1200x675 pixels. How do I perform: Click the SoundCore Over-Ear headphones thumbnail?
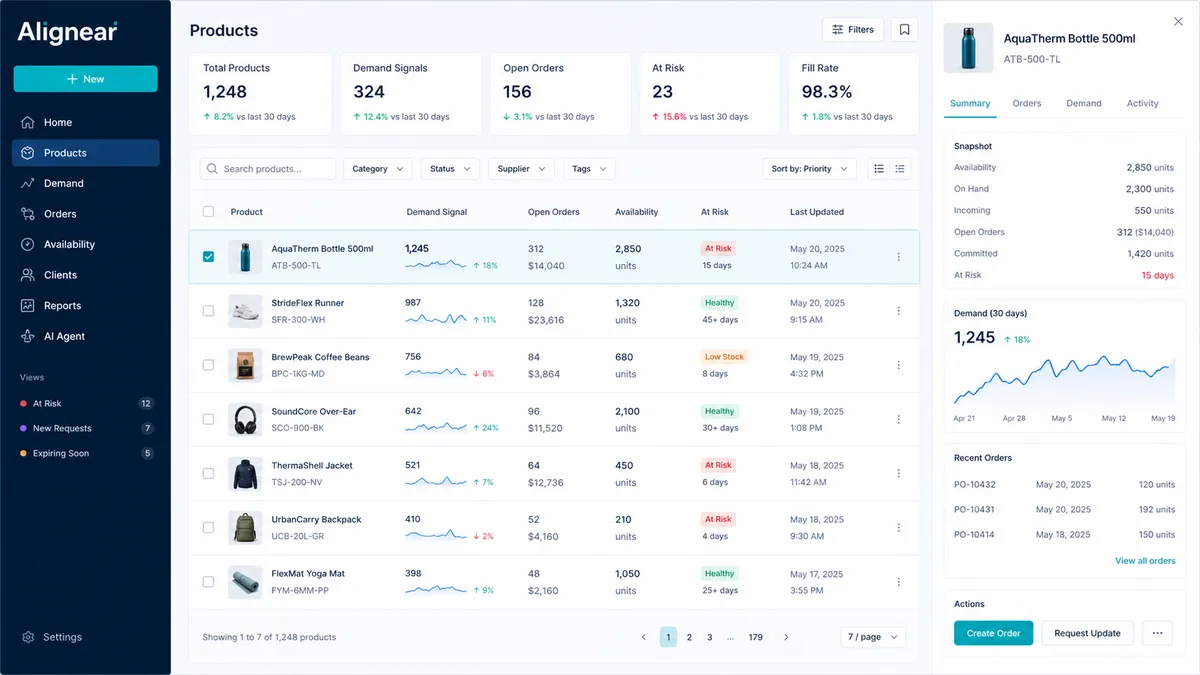[245, 420]
